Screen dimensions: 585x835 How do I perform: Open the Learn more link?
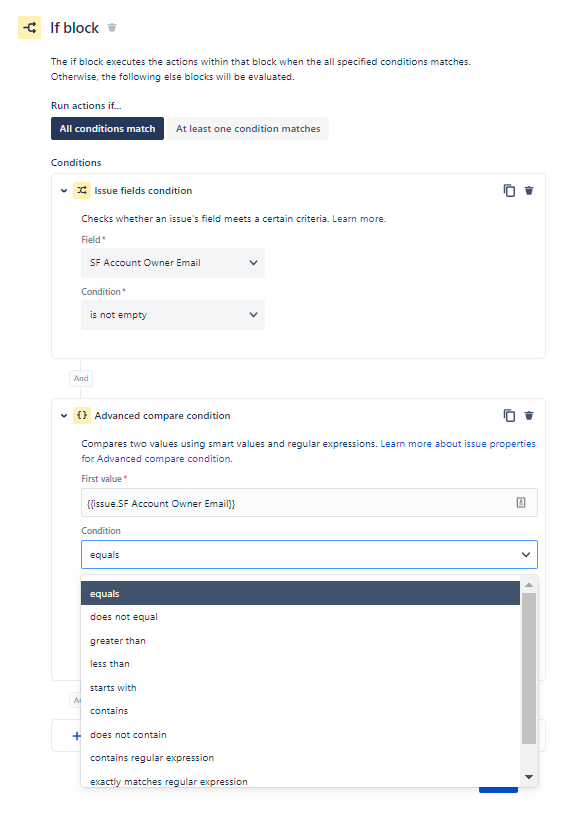click(x=359, y=219)
